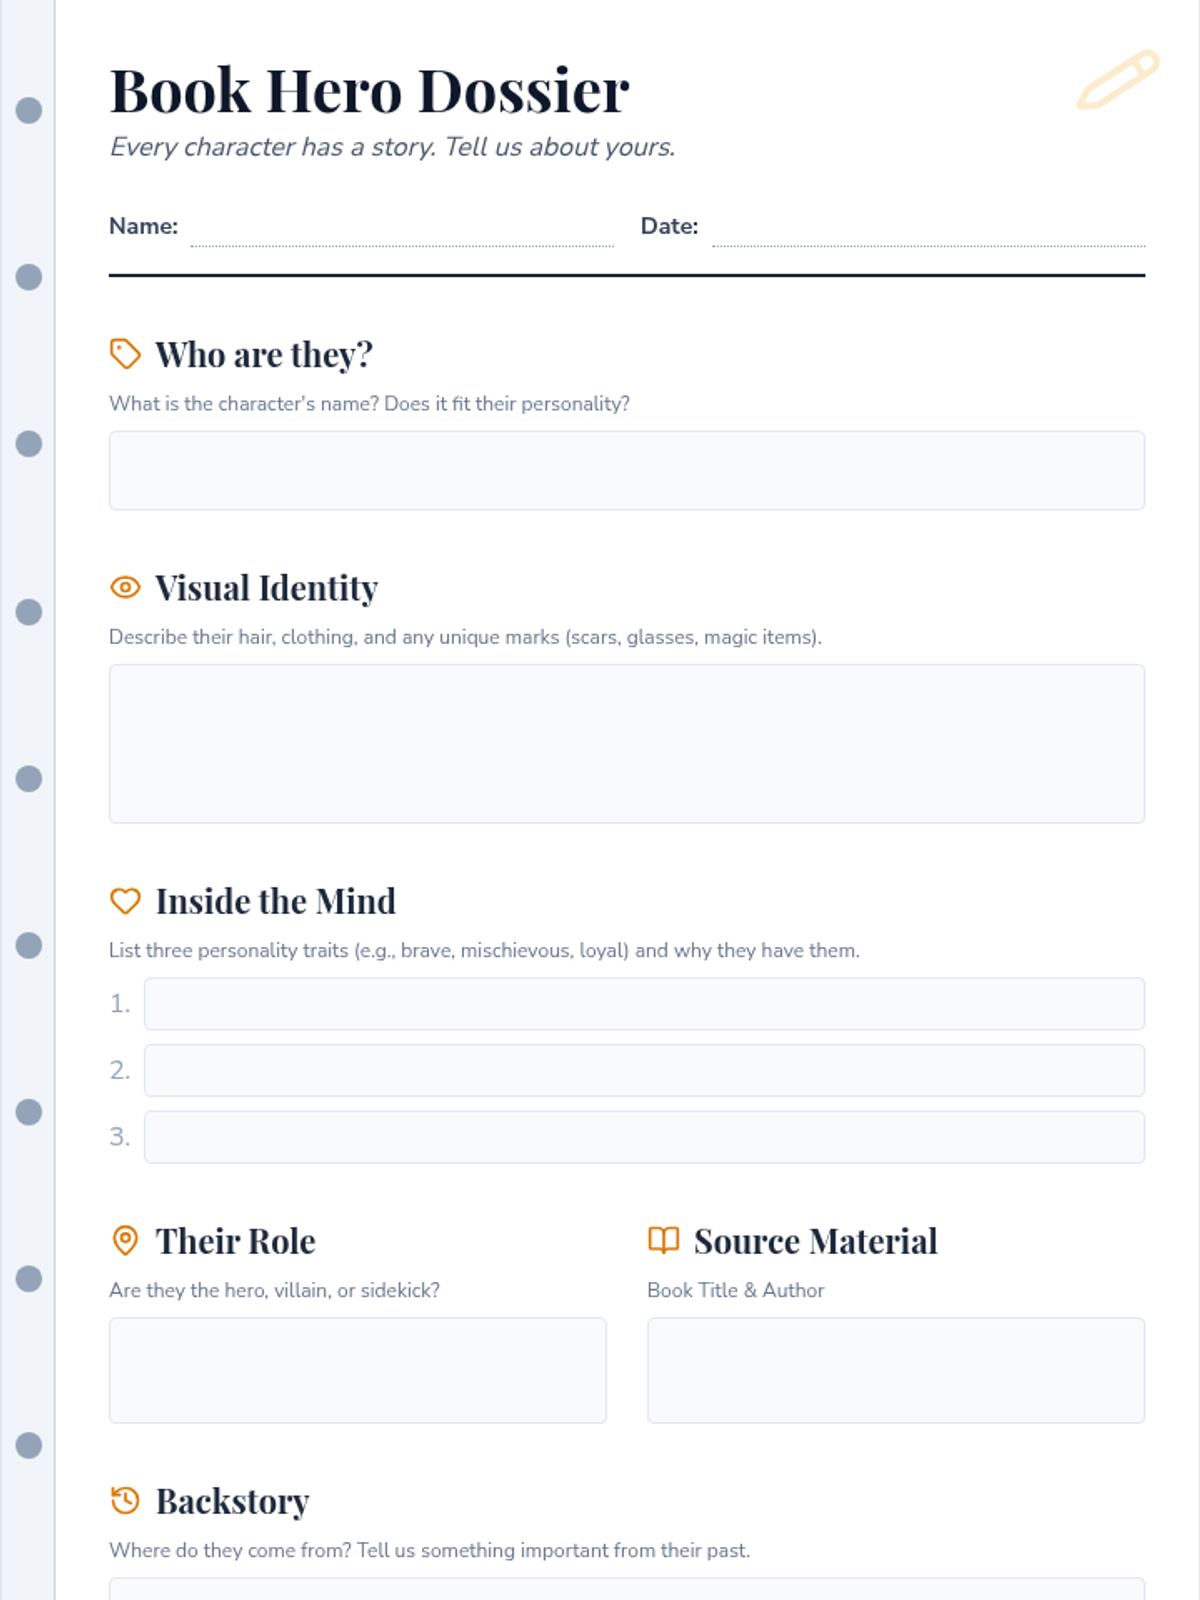The width and height of the screenshot is (1200, 1600).
Task: Focus the character's name answer box
Action: [x=626, y=470]
